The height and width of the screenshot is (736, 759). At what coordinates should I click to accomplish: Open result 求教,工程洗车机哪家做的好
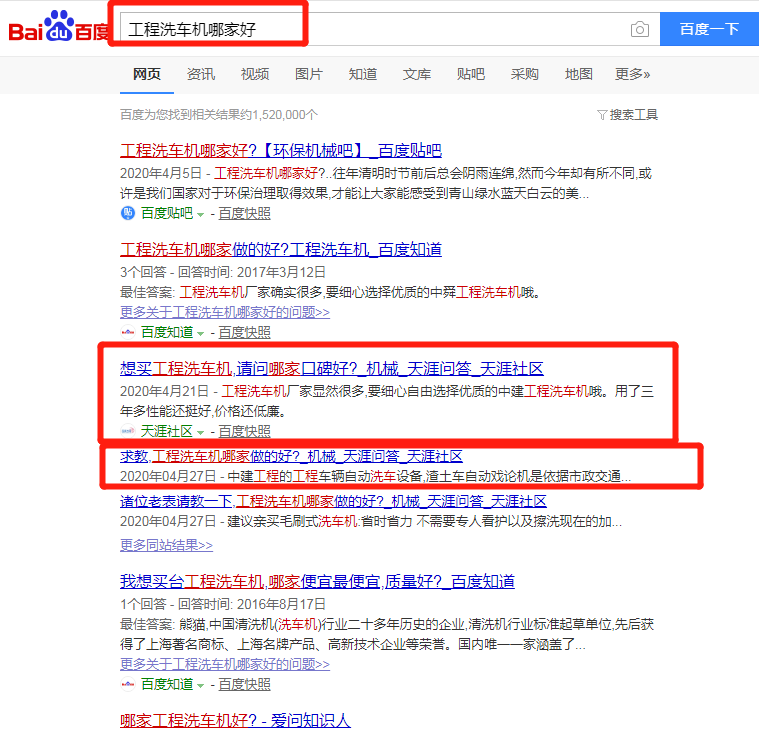tap(291, 456)
